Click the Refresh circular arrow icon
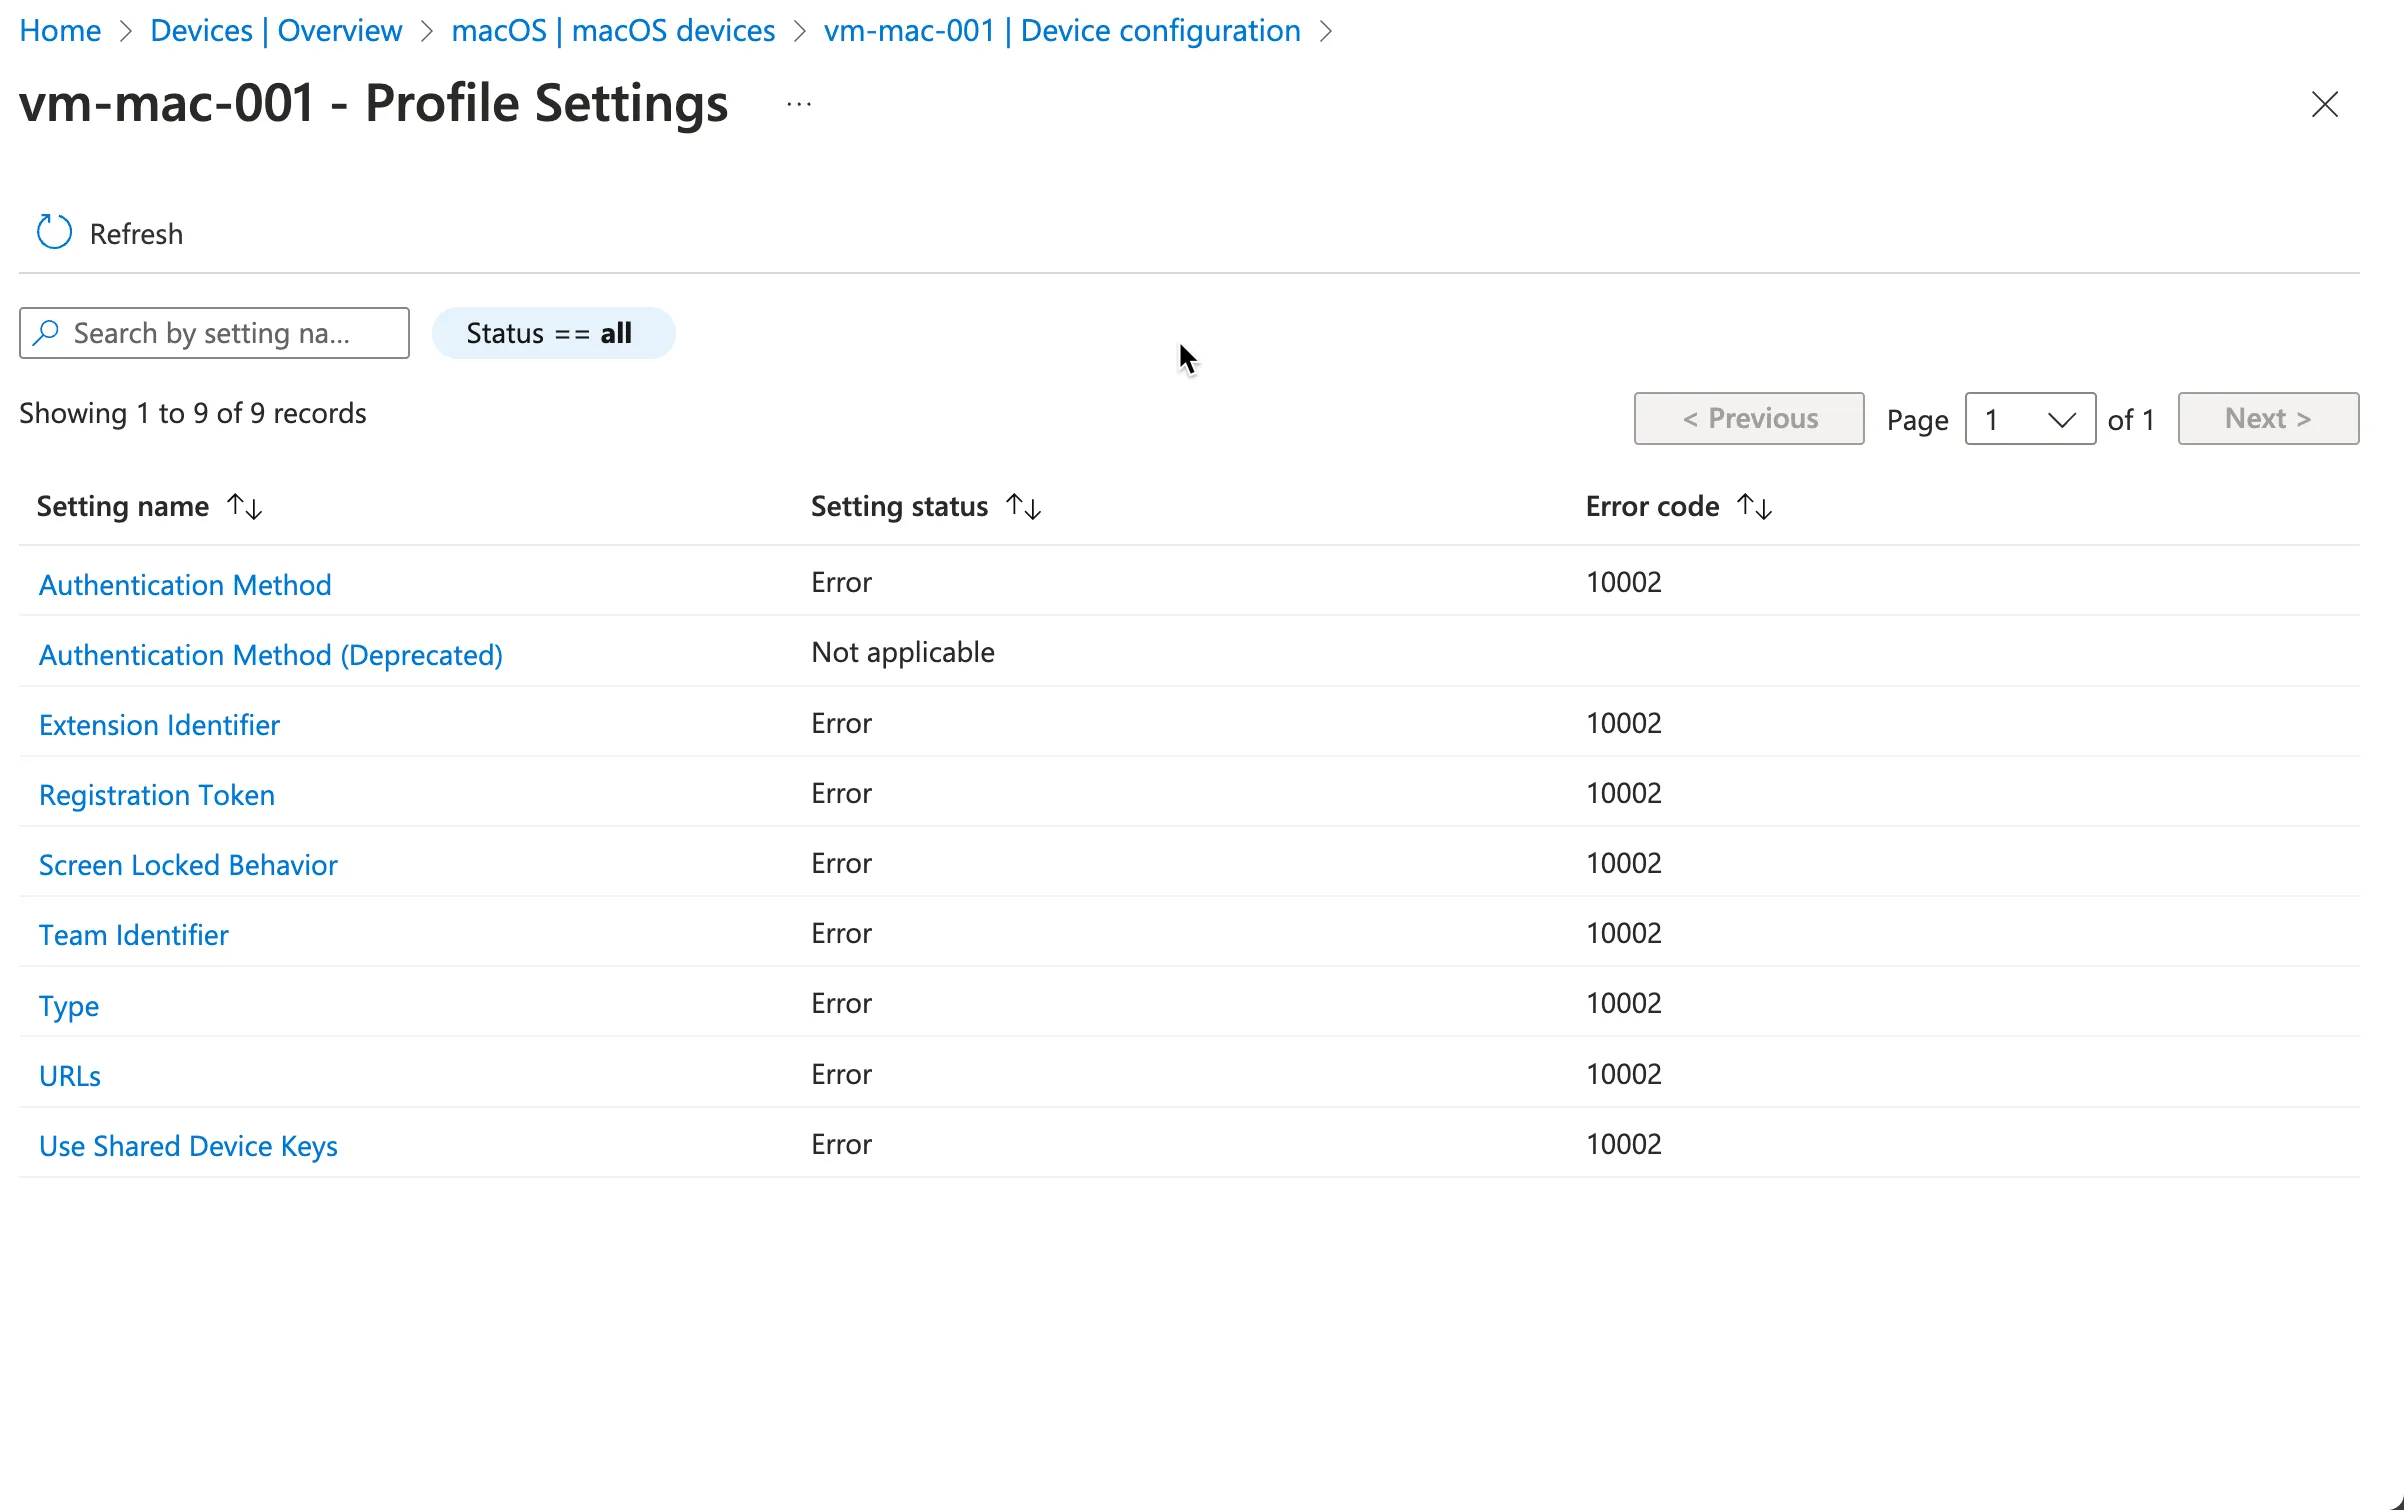Image resolution: width=2404 pixels, height=1510 pixels. pyautogui.click(x=54, y=232)
